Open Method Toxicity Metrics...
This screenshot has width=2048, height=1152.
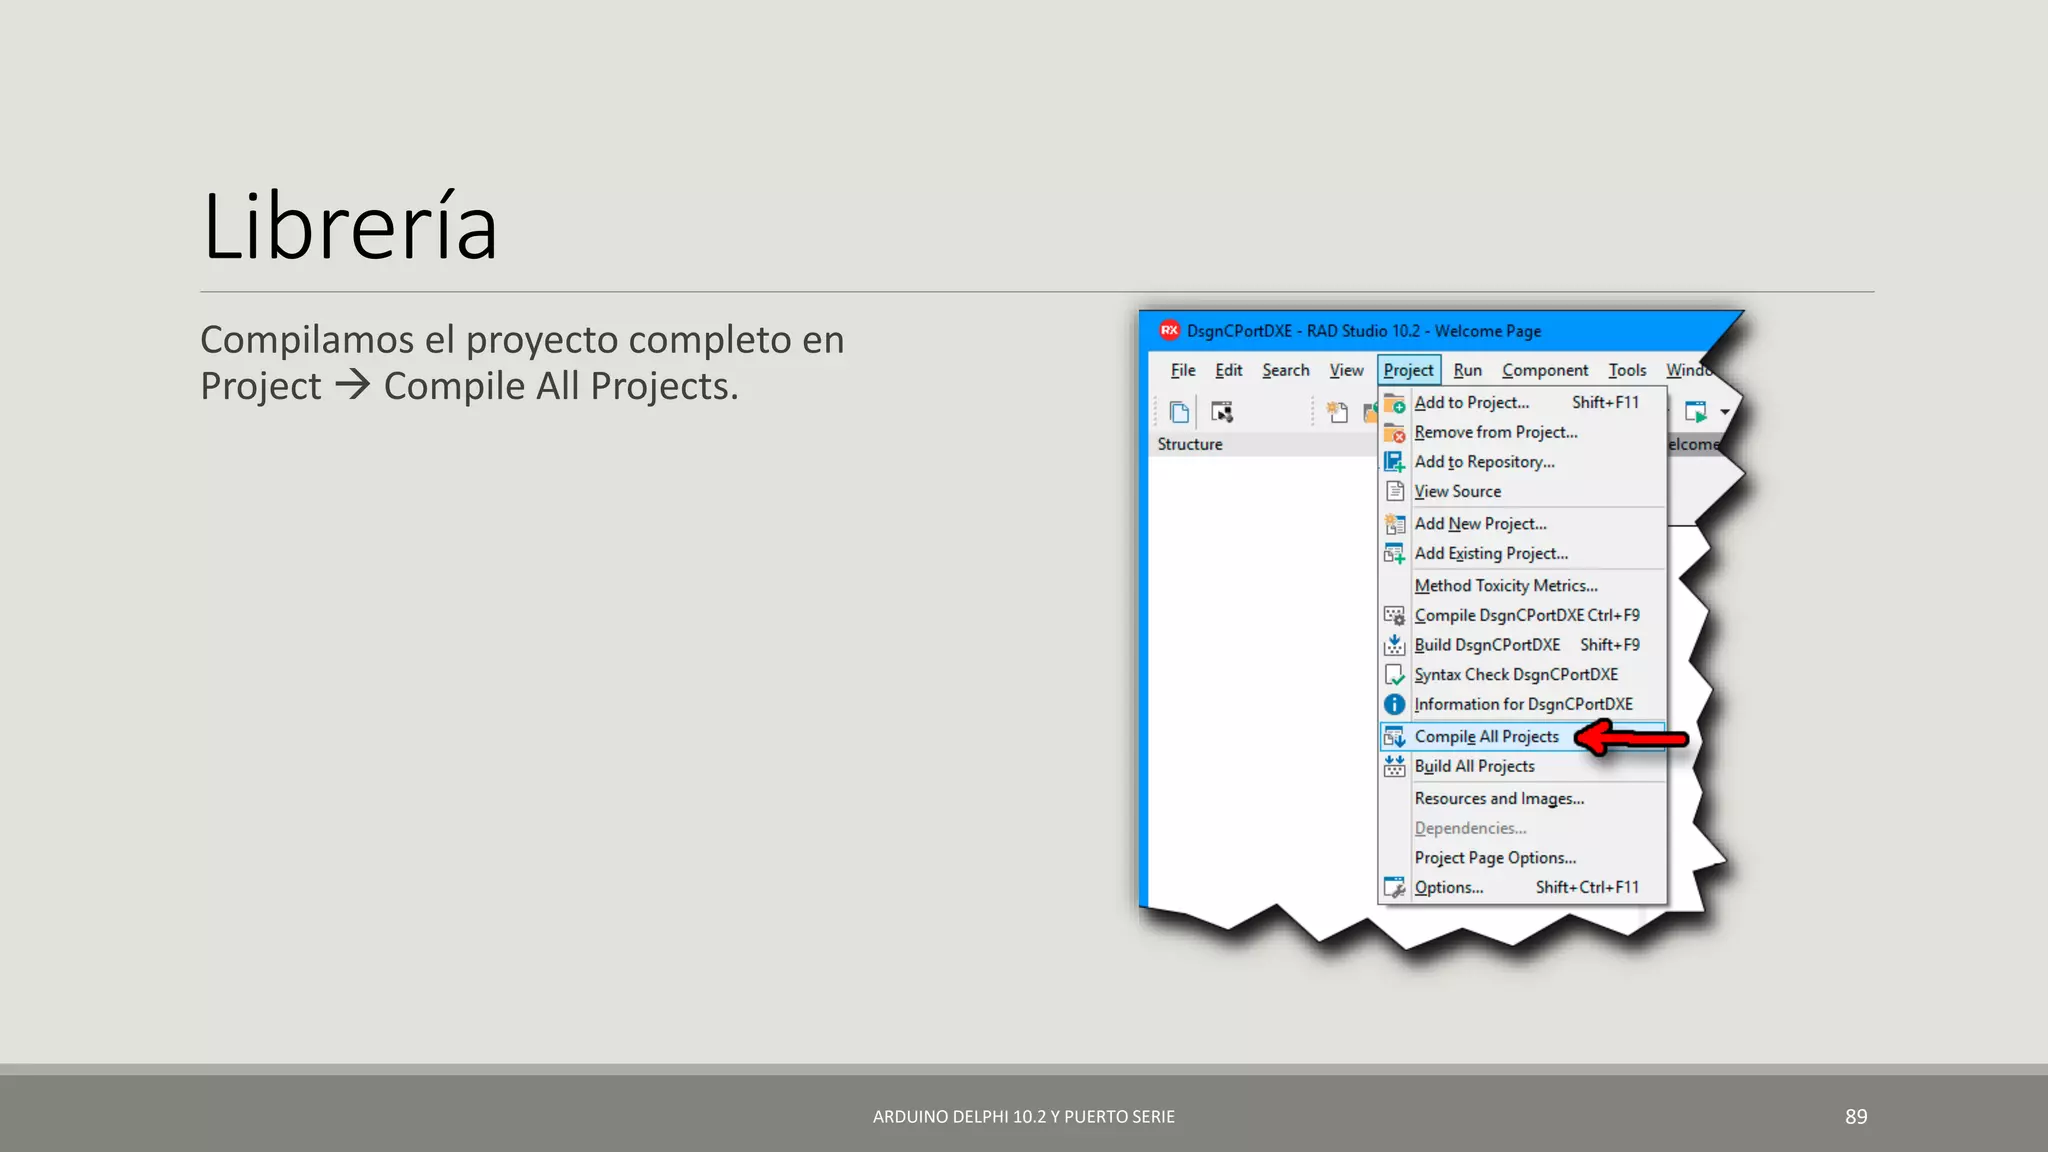pos(1522,586)
